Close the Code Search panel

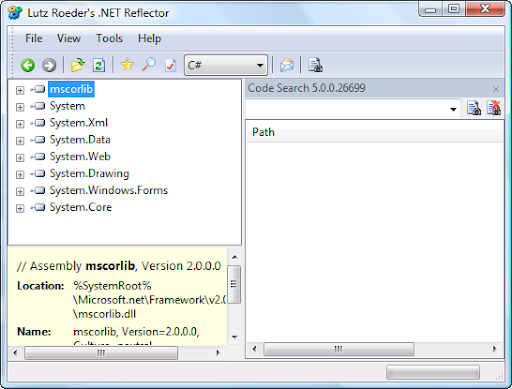pos(496,89)
